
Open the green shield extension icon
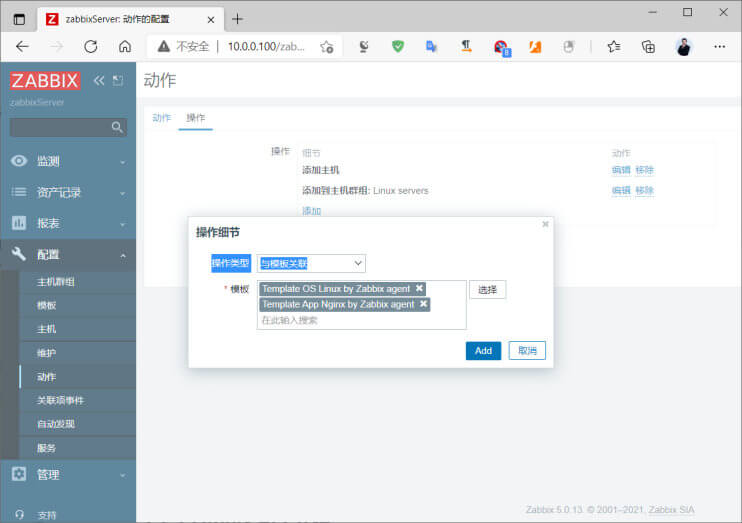[x=398, y=46]
